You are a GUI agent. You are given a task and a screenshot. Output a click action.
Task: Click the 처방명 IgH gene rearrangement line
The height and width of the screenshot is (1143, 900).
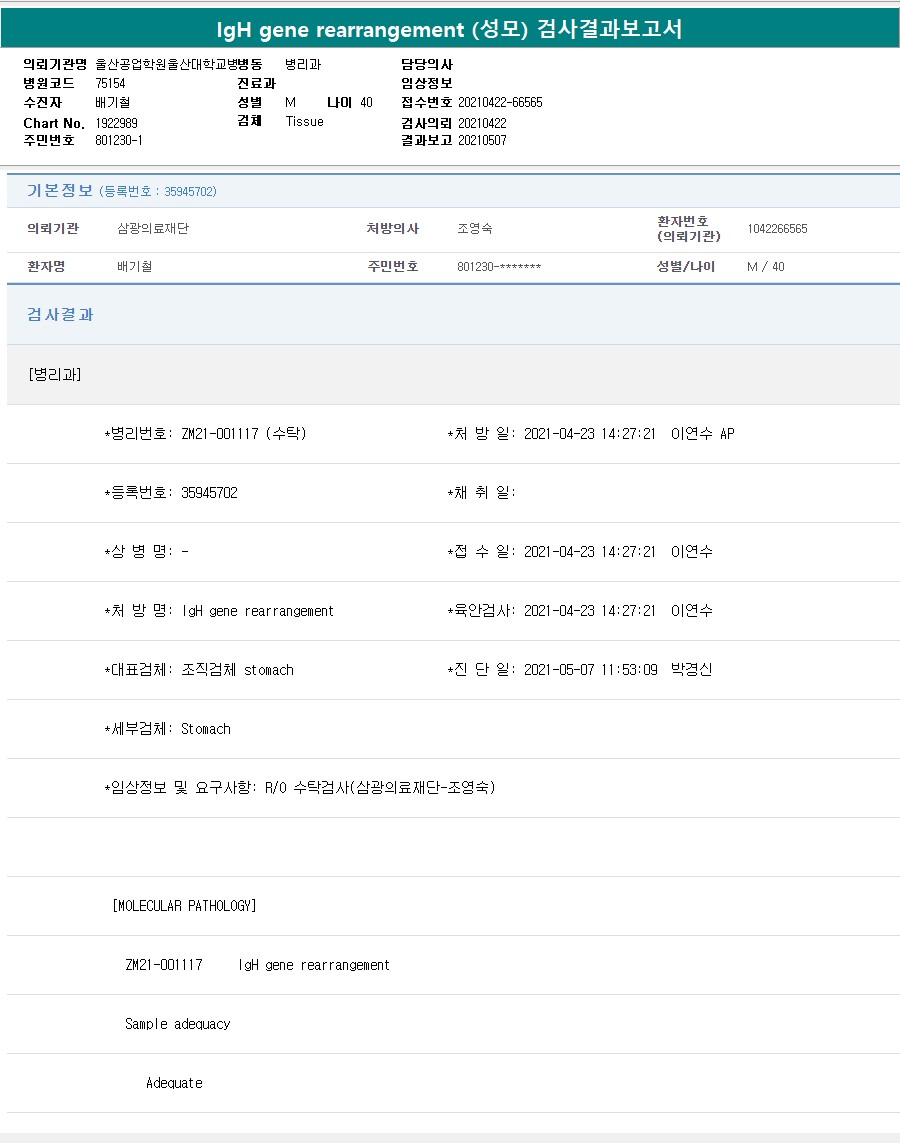tap(219, 611)
